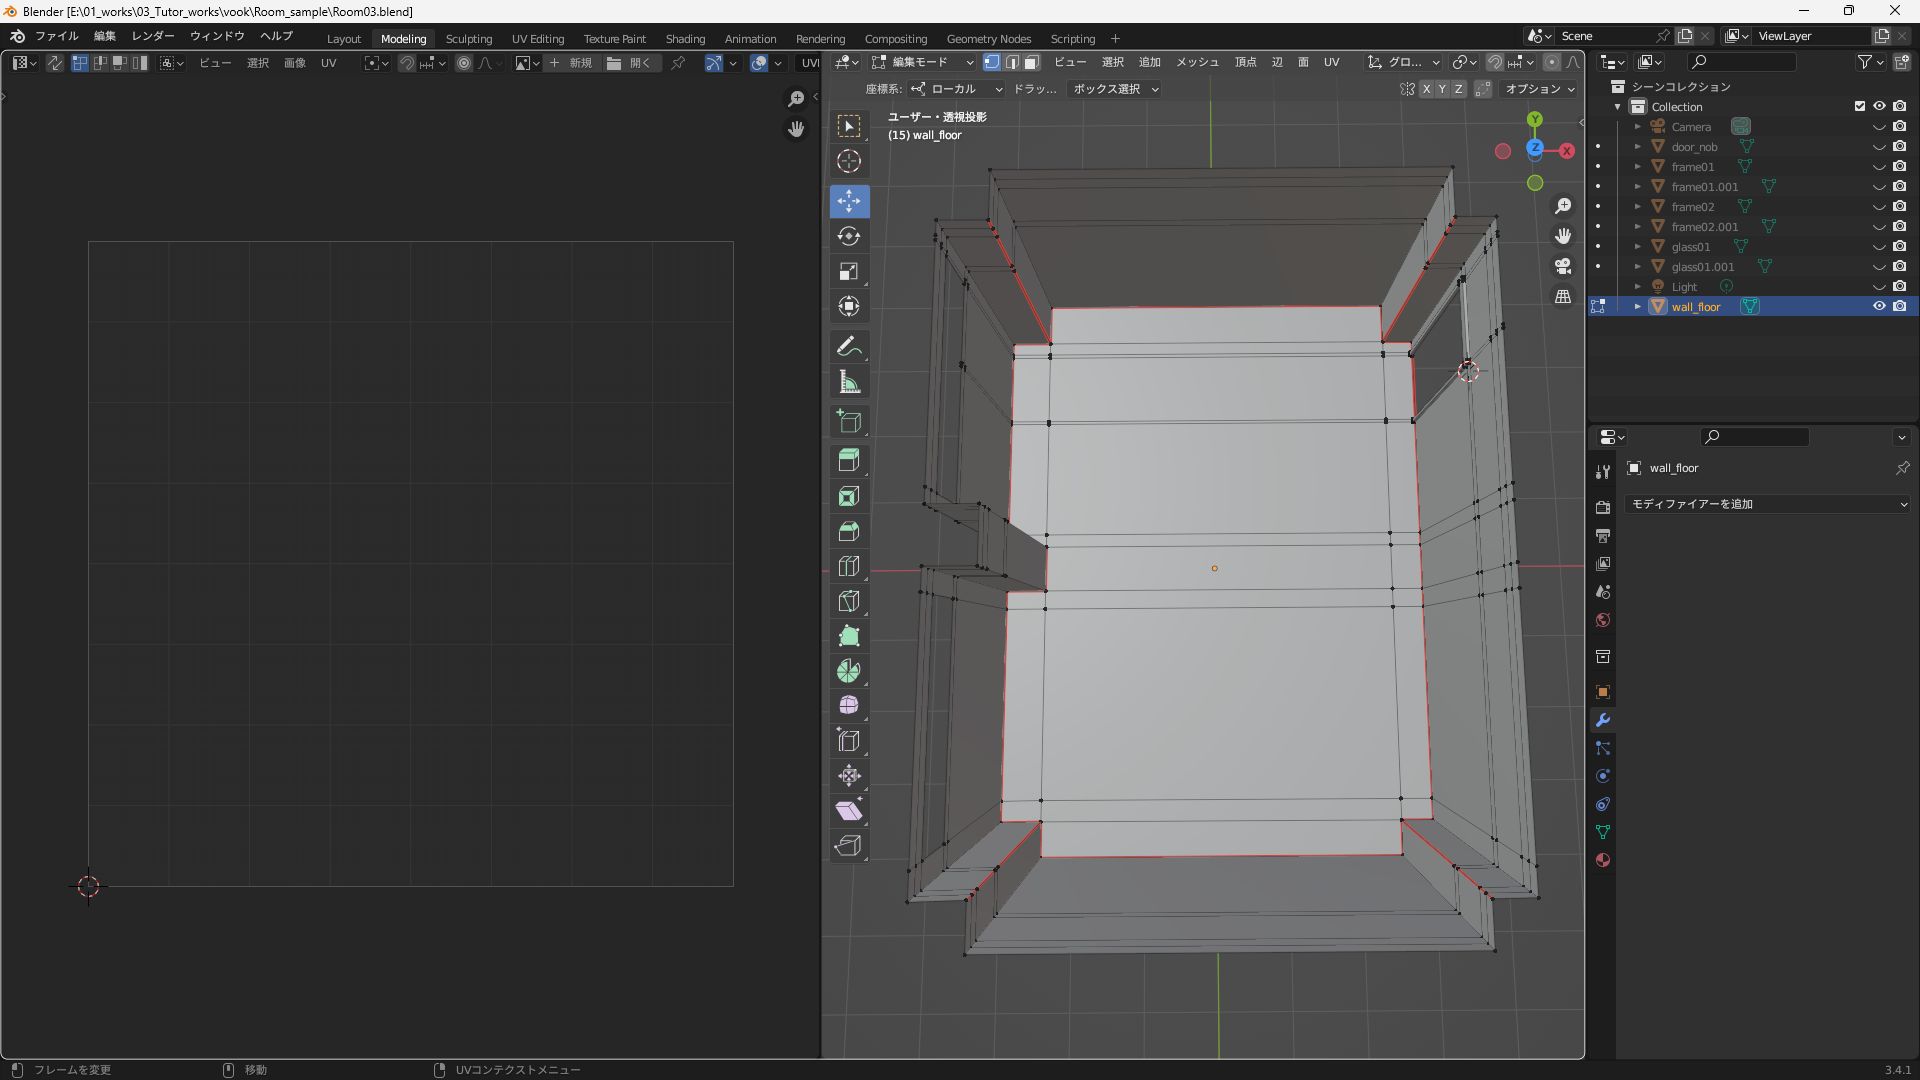This screenshot has height=1080, width=1920.
Task: Hide the wall_floor object with the eye toggle
Action: (x=1880, y=306)
